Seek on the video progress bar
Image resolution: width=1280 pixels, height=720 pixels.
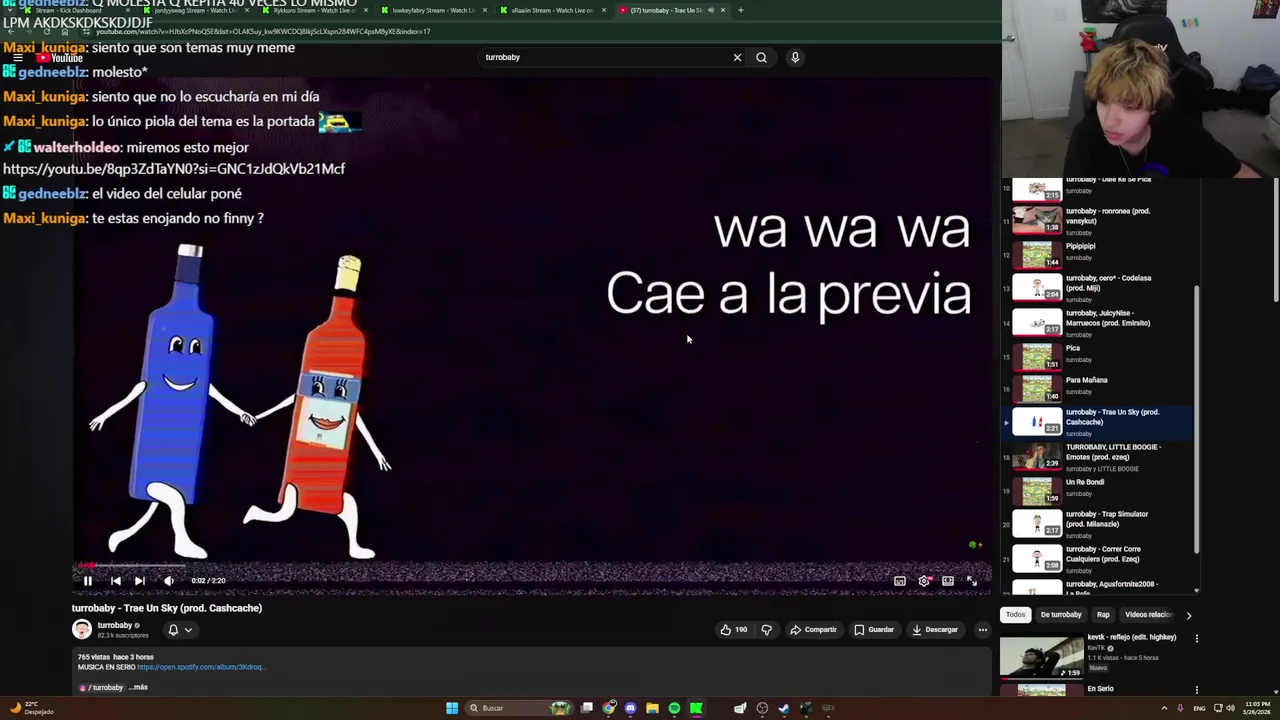pyautogui.click(x=531, y=566)
